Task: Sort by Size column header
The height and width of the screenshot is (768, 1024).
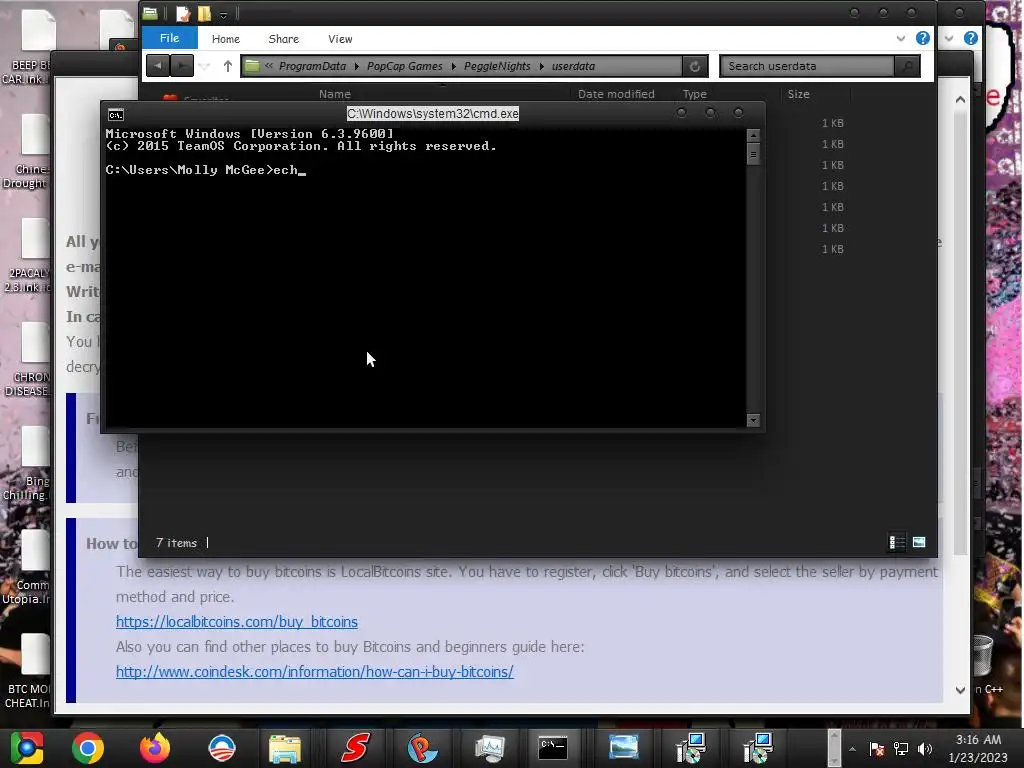Action: click(798, 94)
